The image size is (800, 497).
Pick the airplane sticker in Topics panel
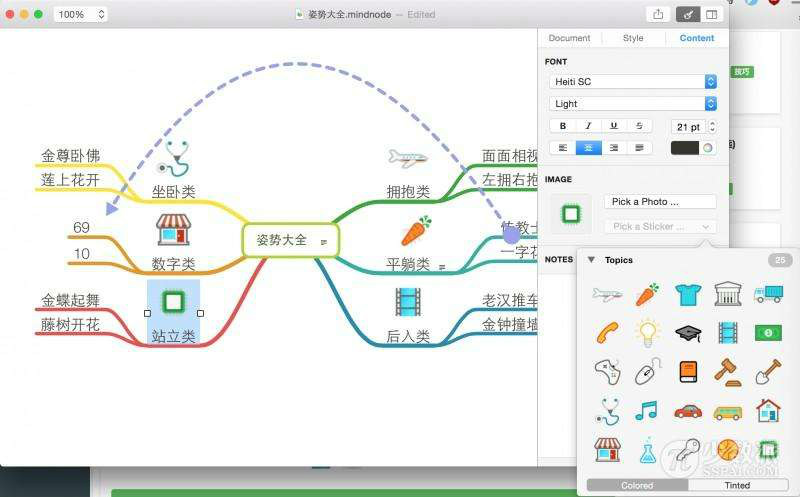pyautogui.click(x=607, y=294)
